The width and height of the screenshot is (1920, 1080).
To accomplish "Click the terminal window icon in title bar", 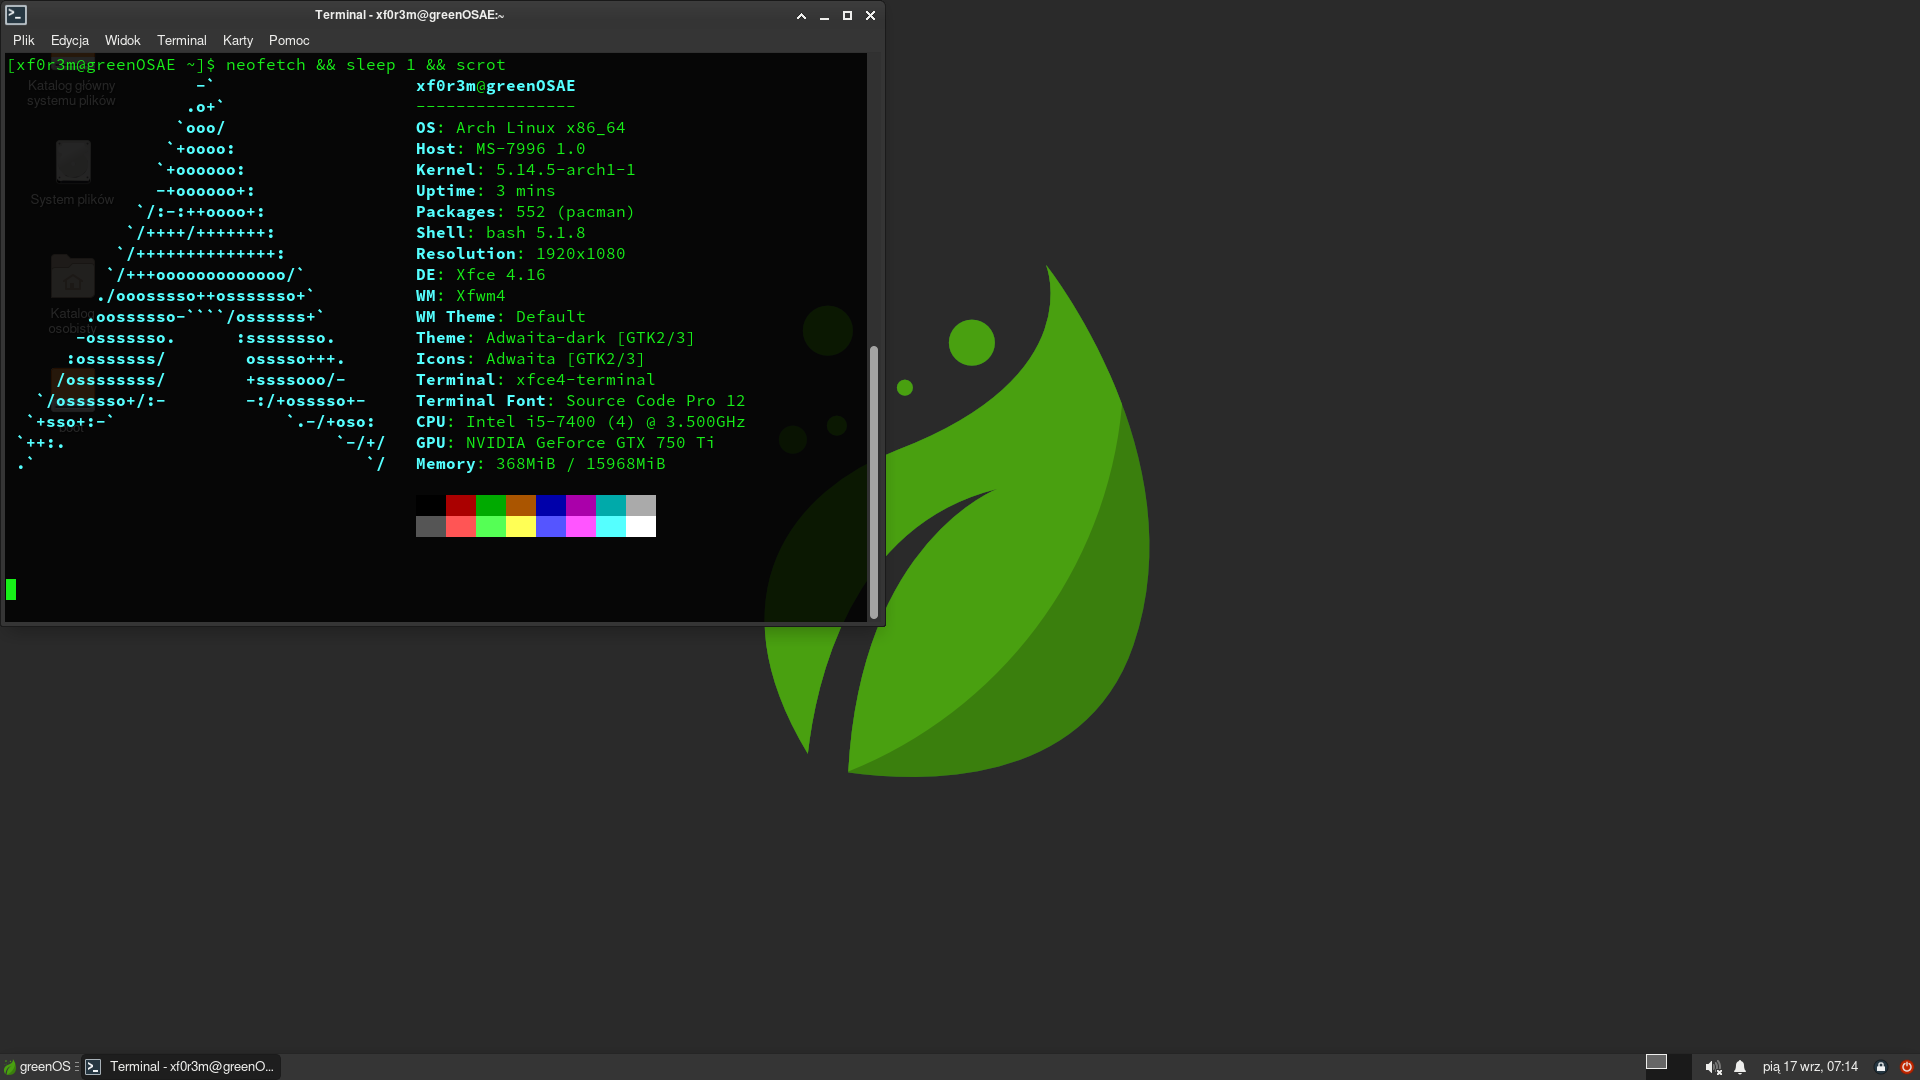I will [16, 15].
